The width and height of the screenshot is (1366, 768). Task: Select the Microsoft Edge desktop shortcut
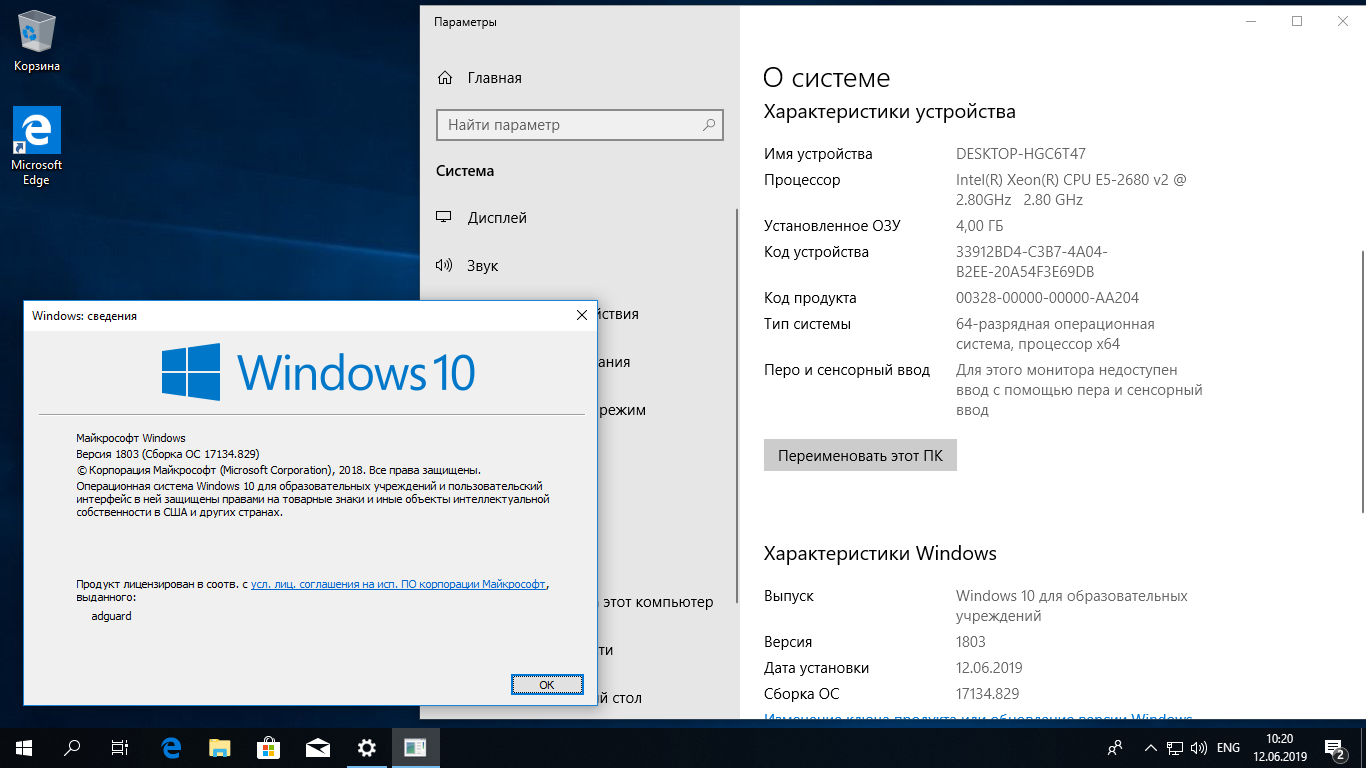pyautogui.click(x=37, y=147)
